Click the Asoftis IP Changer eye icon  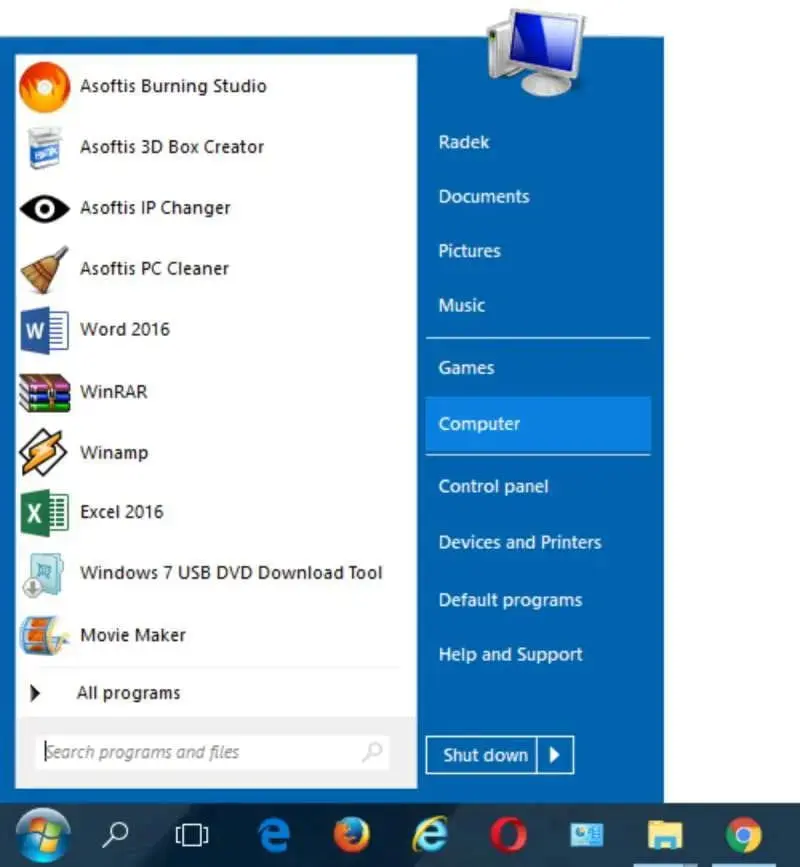(45, 209)
